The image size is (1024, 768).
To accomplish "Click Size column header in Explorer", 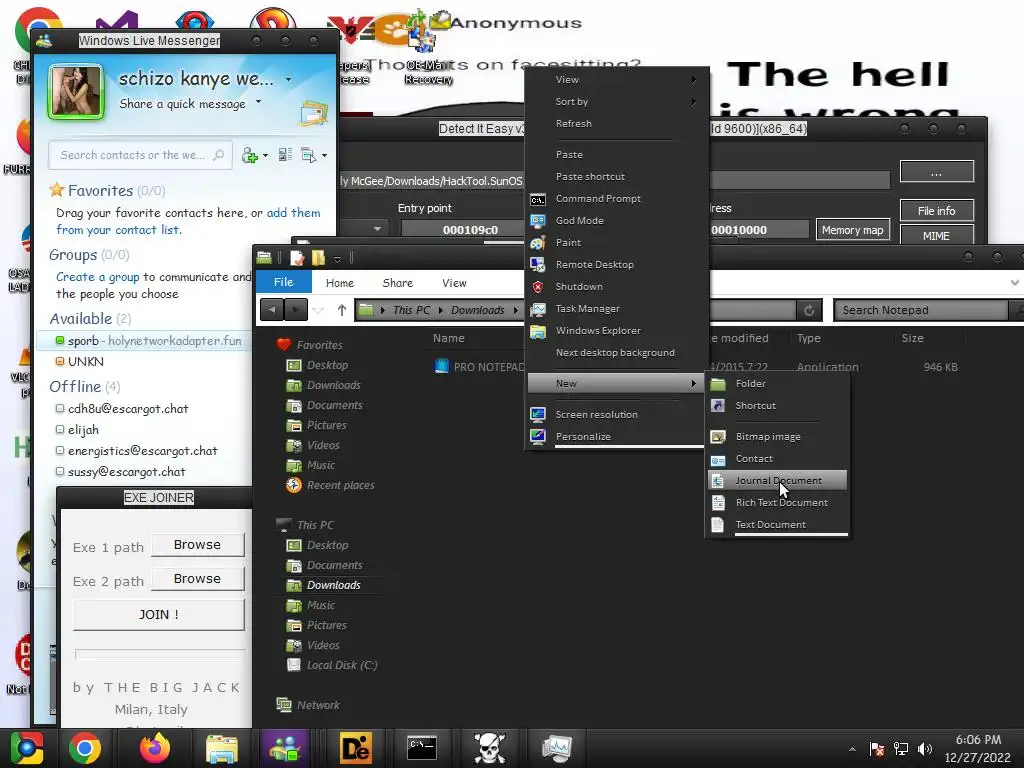I will (x=912, y=338).
